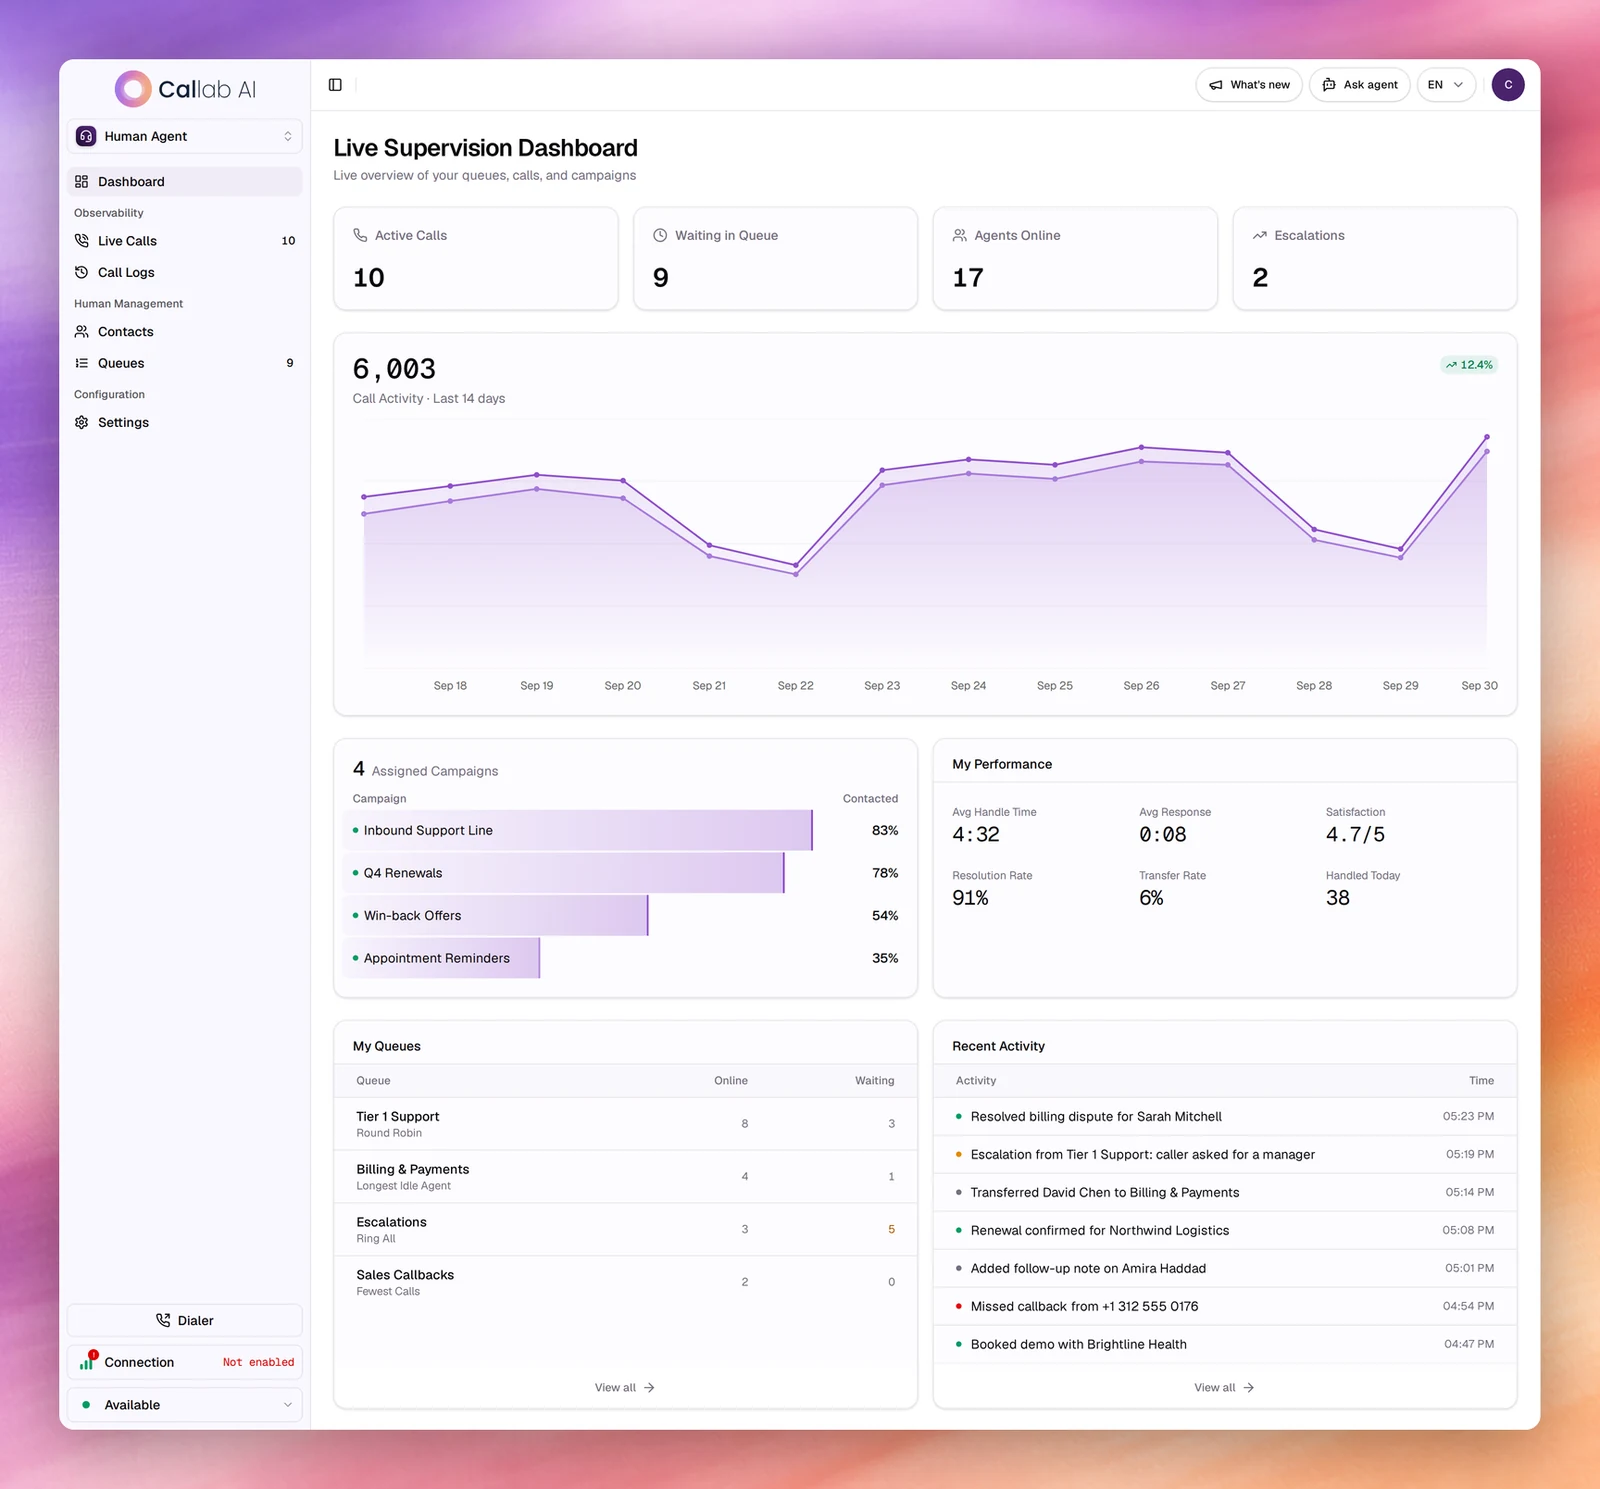This screenshot has height=1489, width=1600.
Task: Open Call Logs in sidebar
Action: 185,272
